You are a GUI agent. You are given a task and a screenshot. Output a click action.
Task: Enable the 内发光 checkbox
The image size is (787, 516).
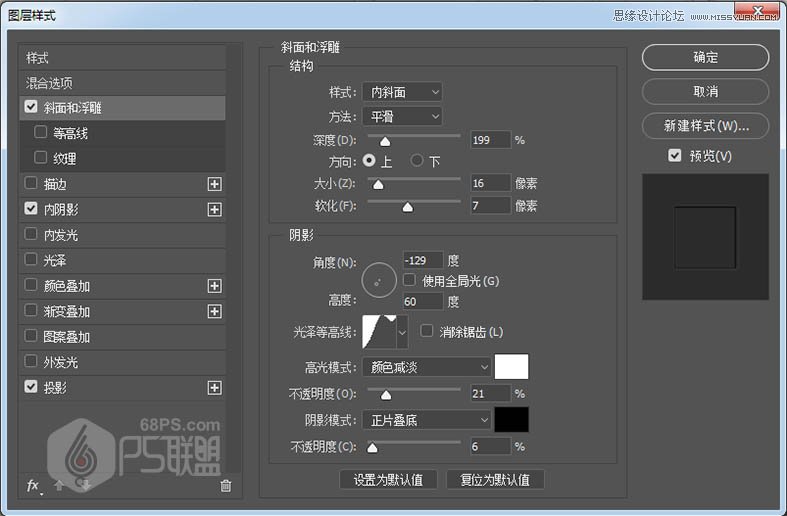(x=31, y=234)
